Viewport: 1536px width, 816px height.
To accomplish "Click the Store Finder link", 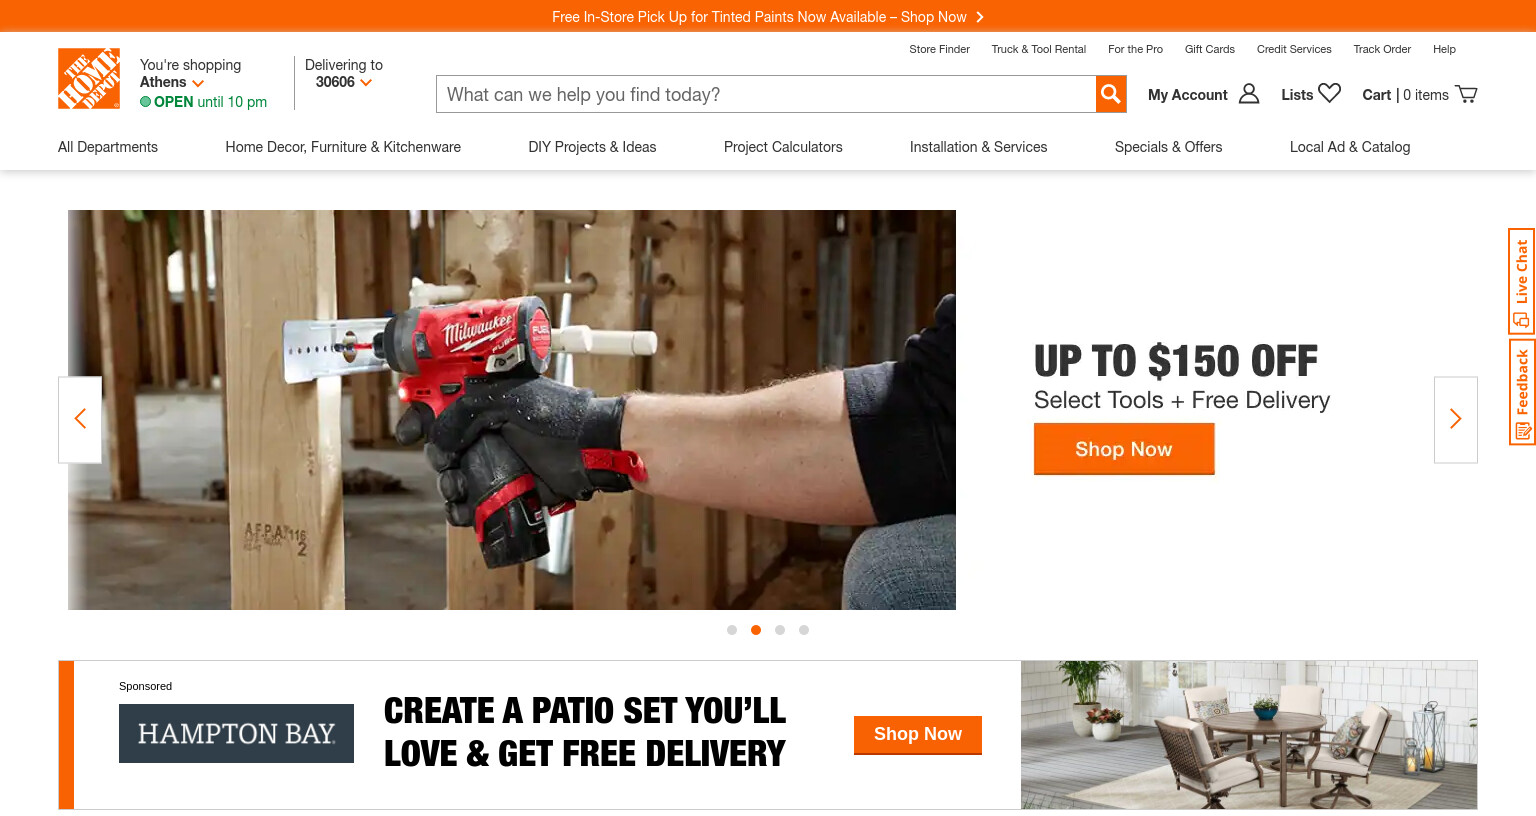I will pos(939,49).
